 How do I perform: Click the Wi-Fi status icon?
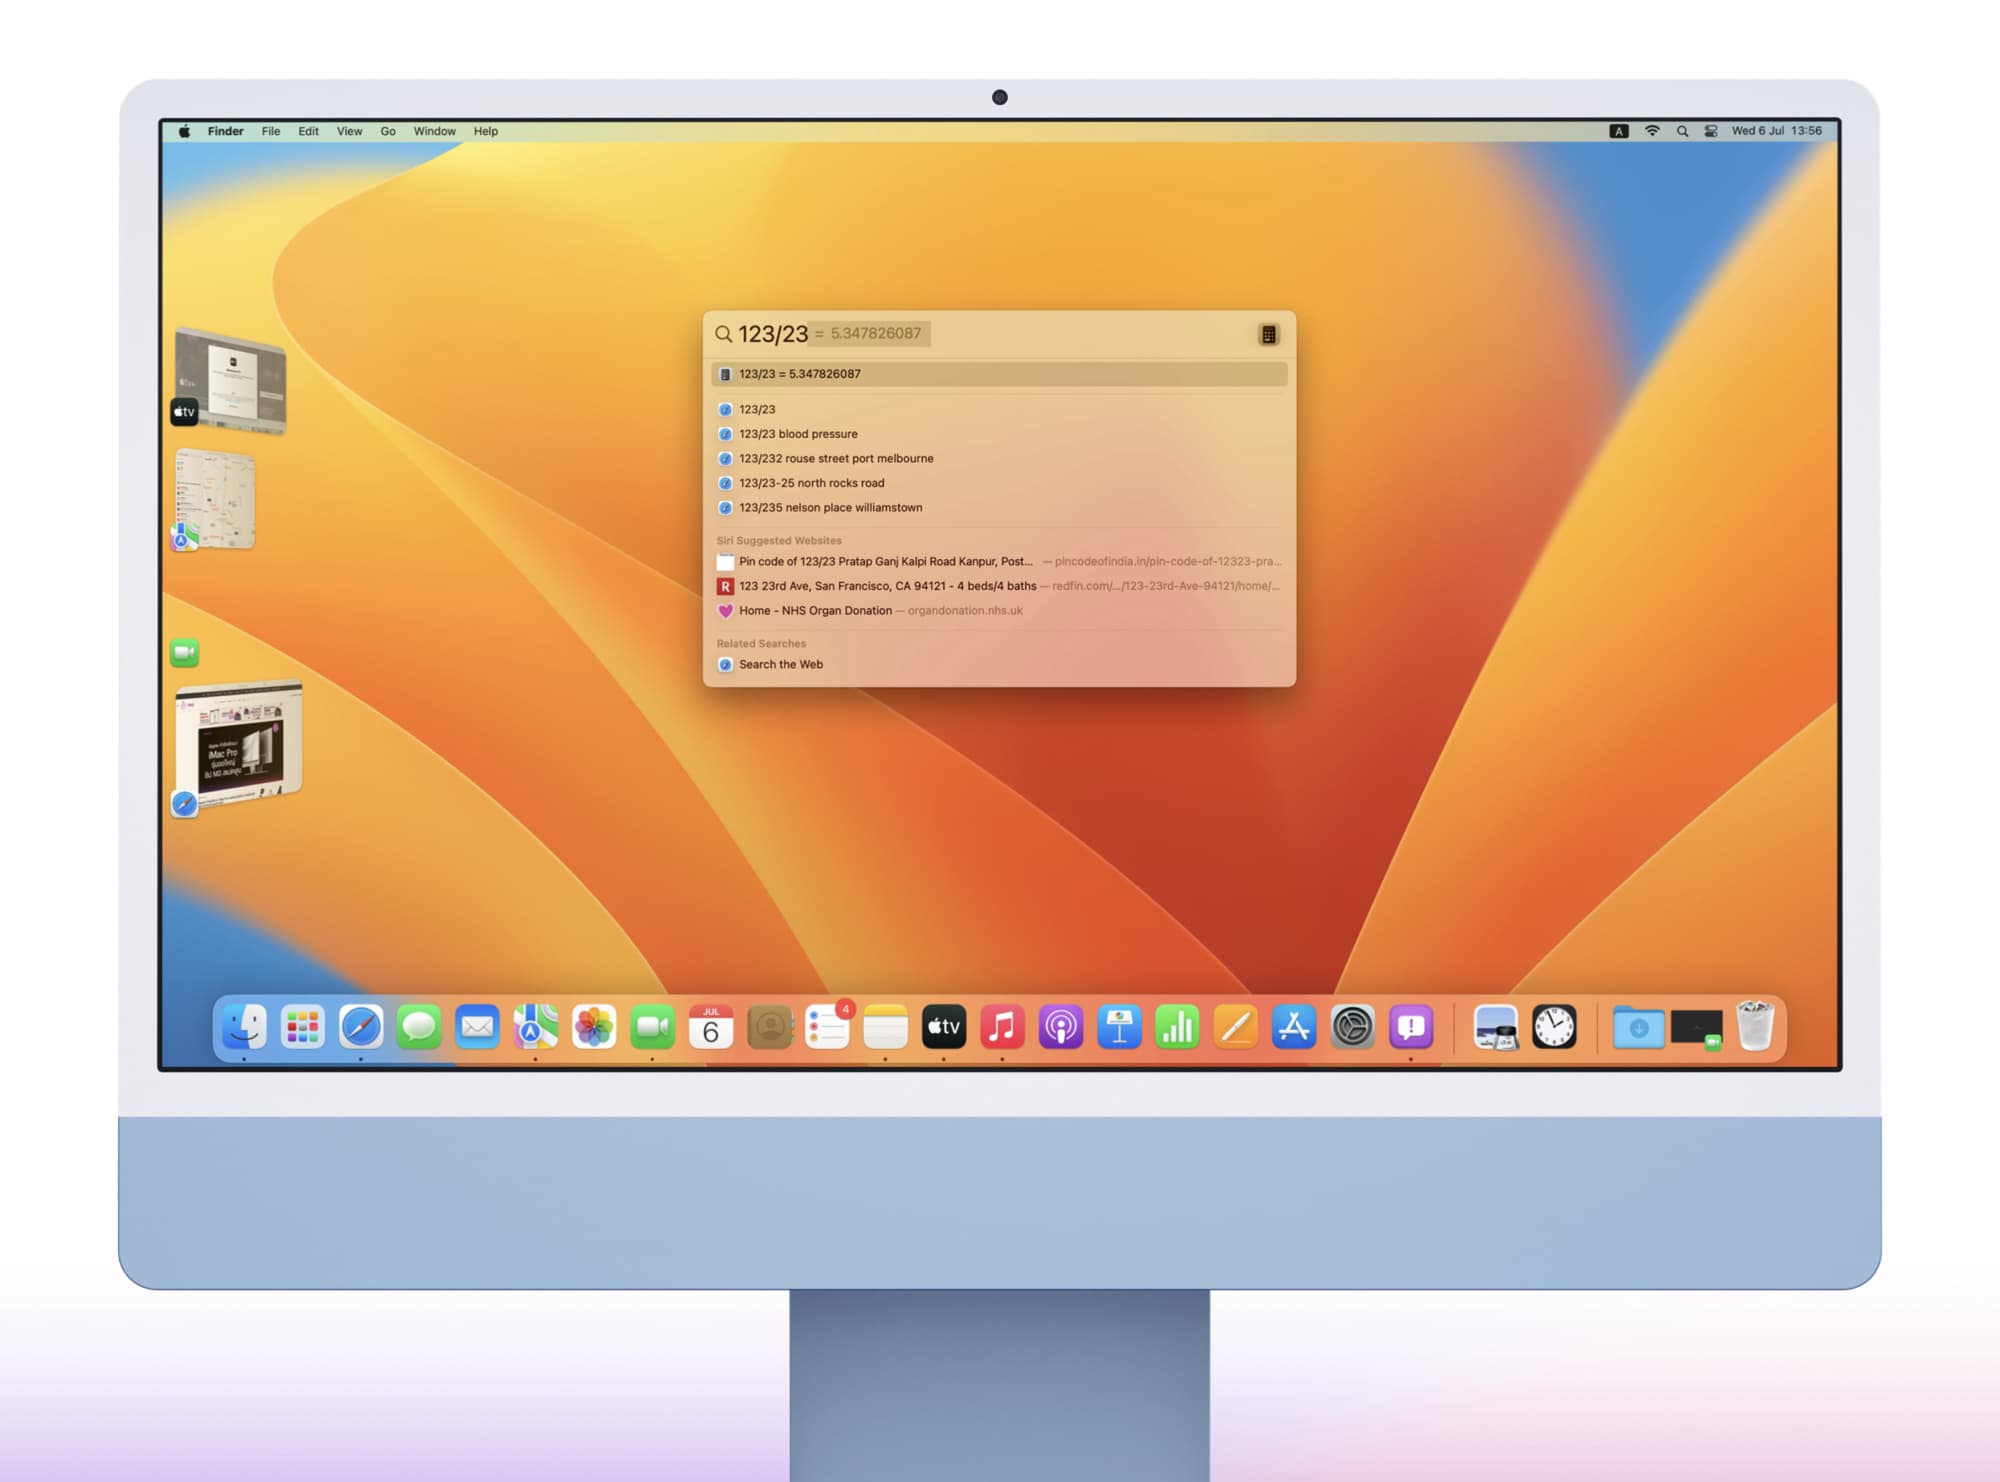1652,131
